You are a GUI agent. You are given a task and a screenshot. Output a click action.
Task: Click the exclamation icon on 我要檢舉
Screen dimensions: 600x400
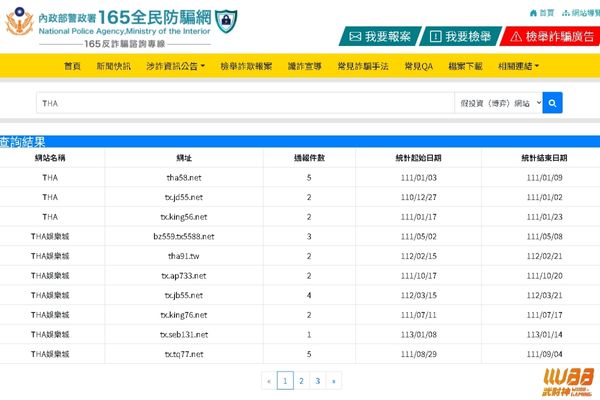click(x=435, y=36)
